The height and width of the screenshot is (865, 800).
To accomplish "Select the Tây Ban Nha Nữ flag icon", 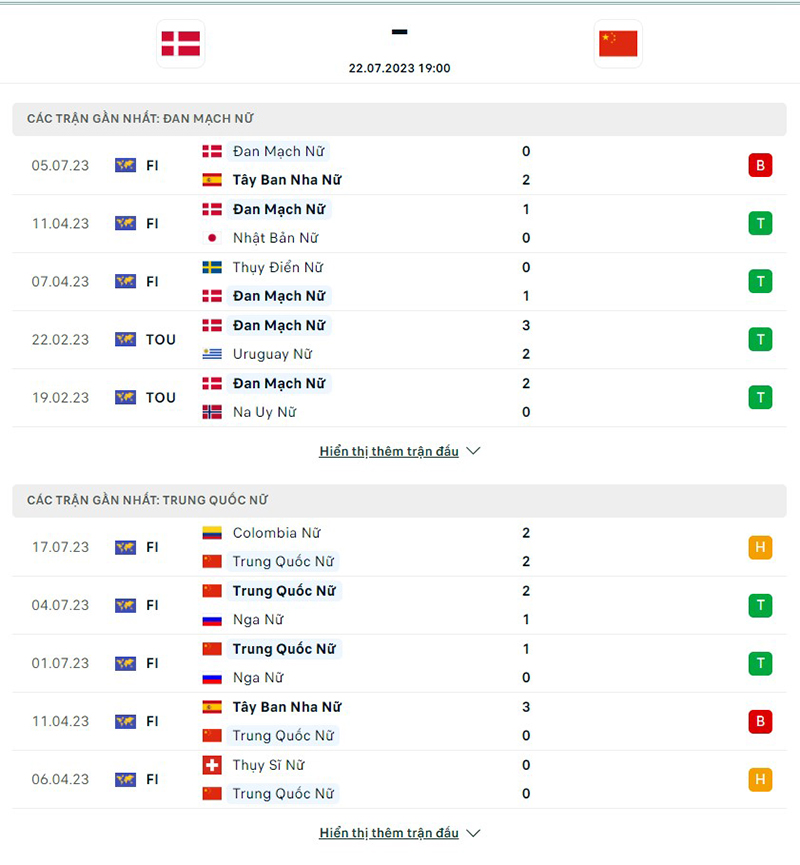I will pyautogui.click(x=212, y=180).
